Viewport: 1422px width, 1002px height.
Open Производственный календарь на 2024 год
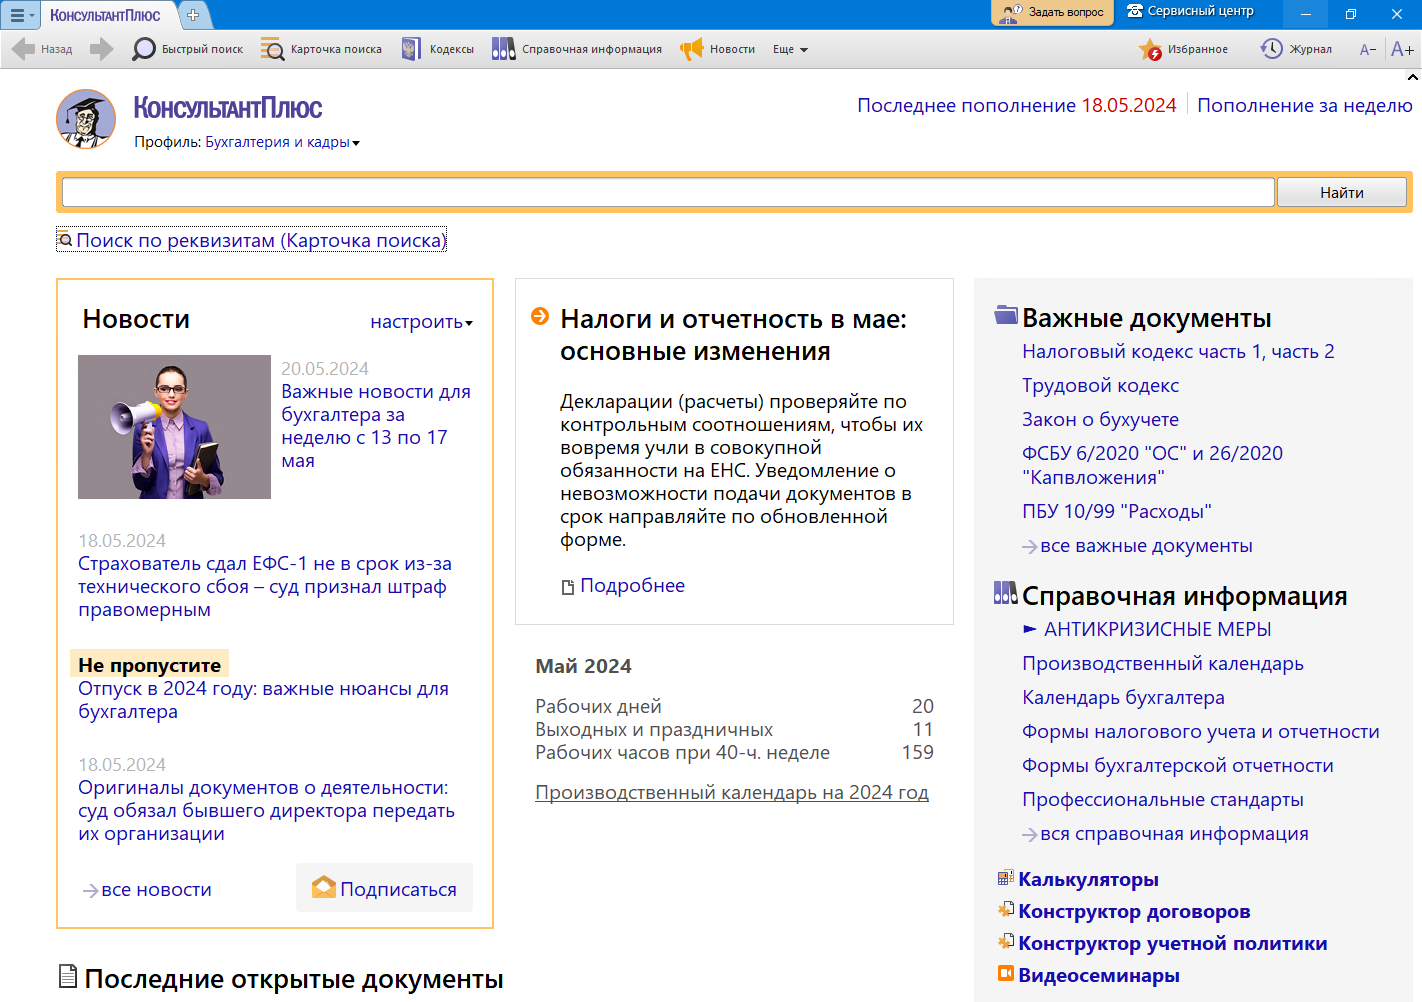[x=732, y=792]
